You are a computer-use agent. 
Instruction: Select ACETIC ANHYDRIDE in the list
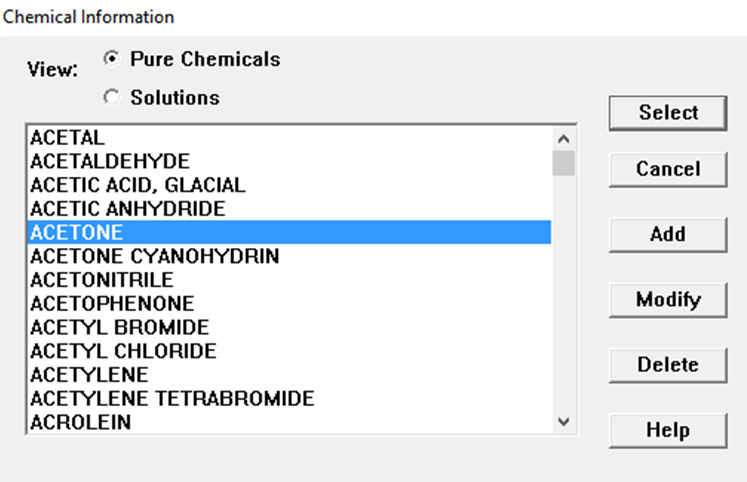click(128, 209)
